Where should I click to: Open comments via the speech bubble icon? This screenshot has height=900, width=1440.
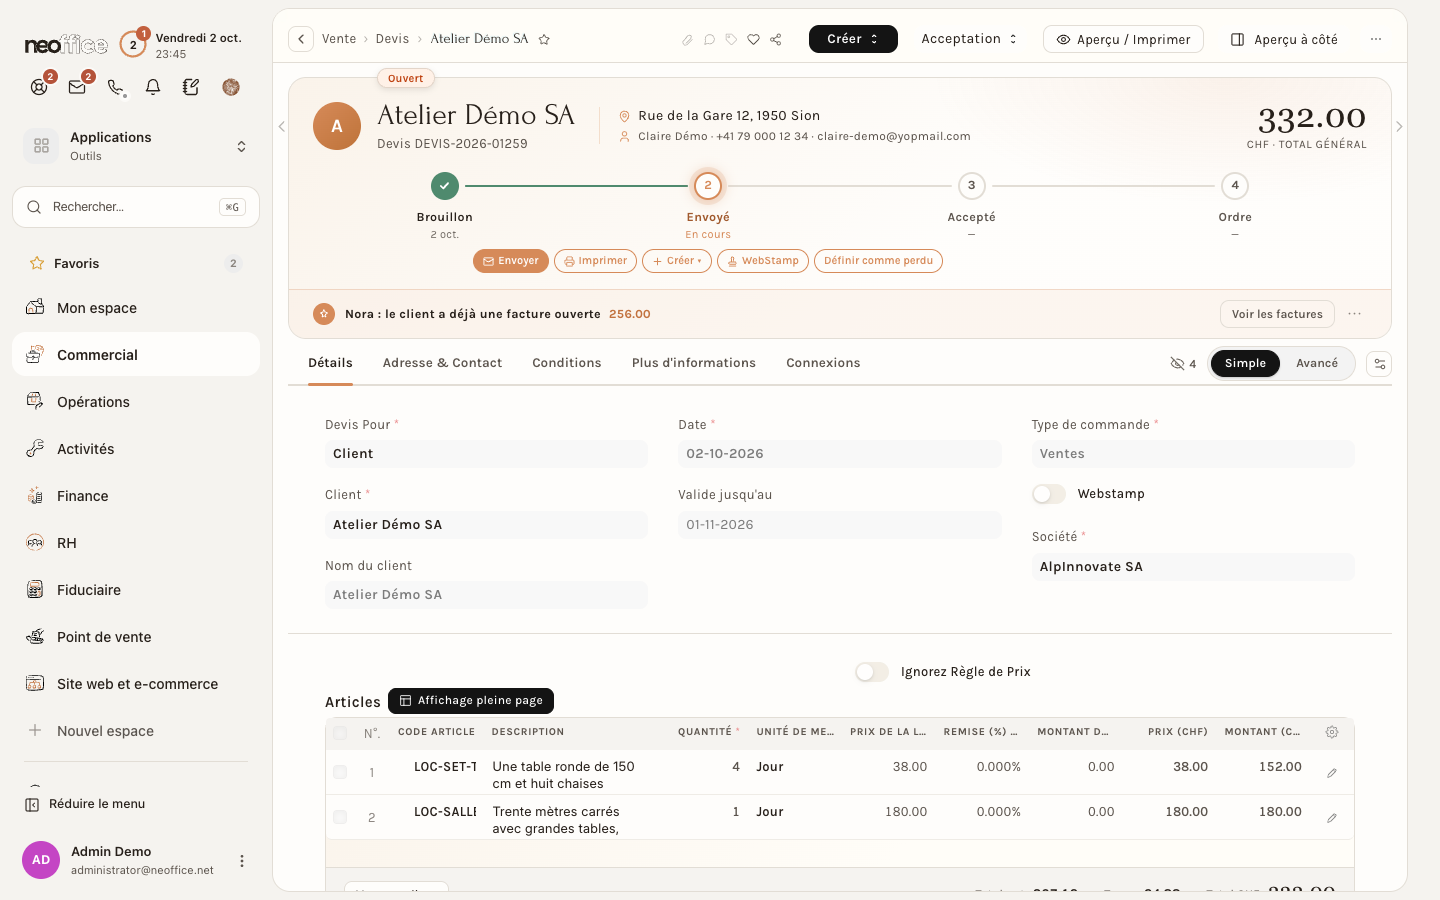pos(709,40)
